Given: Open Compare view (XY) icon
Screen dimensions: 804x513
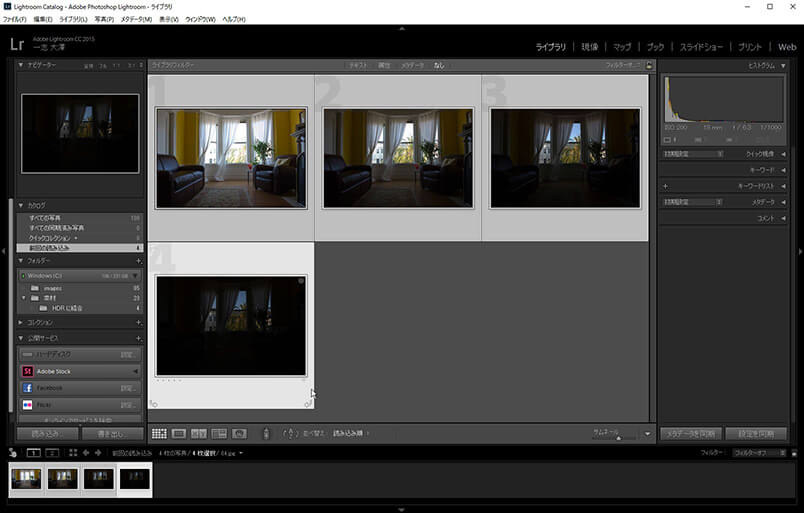Looking at the screenshot, I should (x=199, y=434).
